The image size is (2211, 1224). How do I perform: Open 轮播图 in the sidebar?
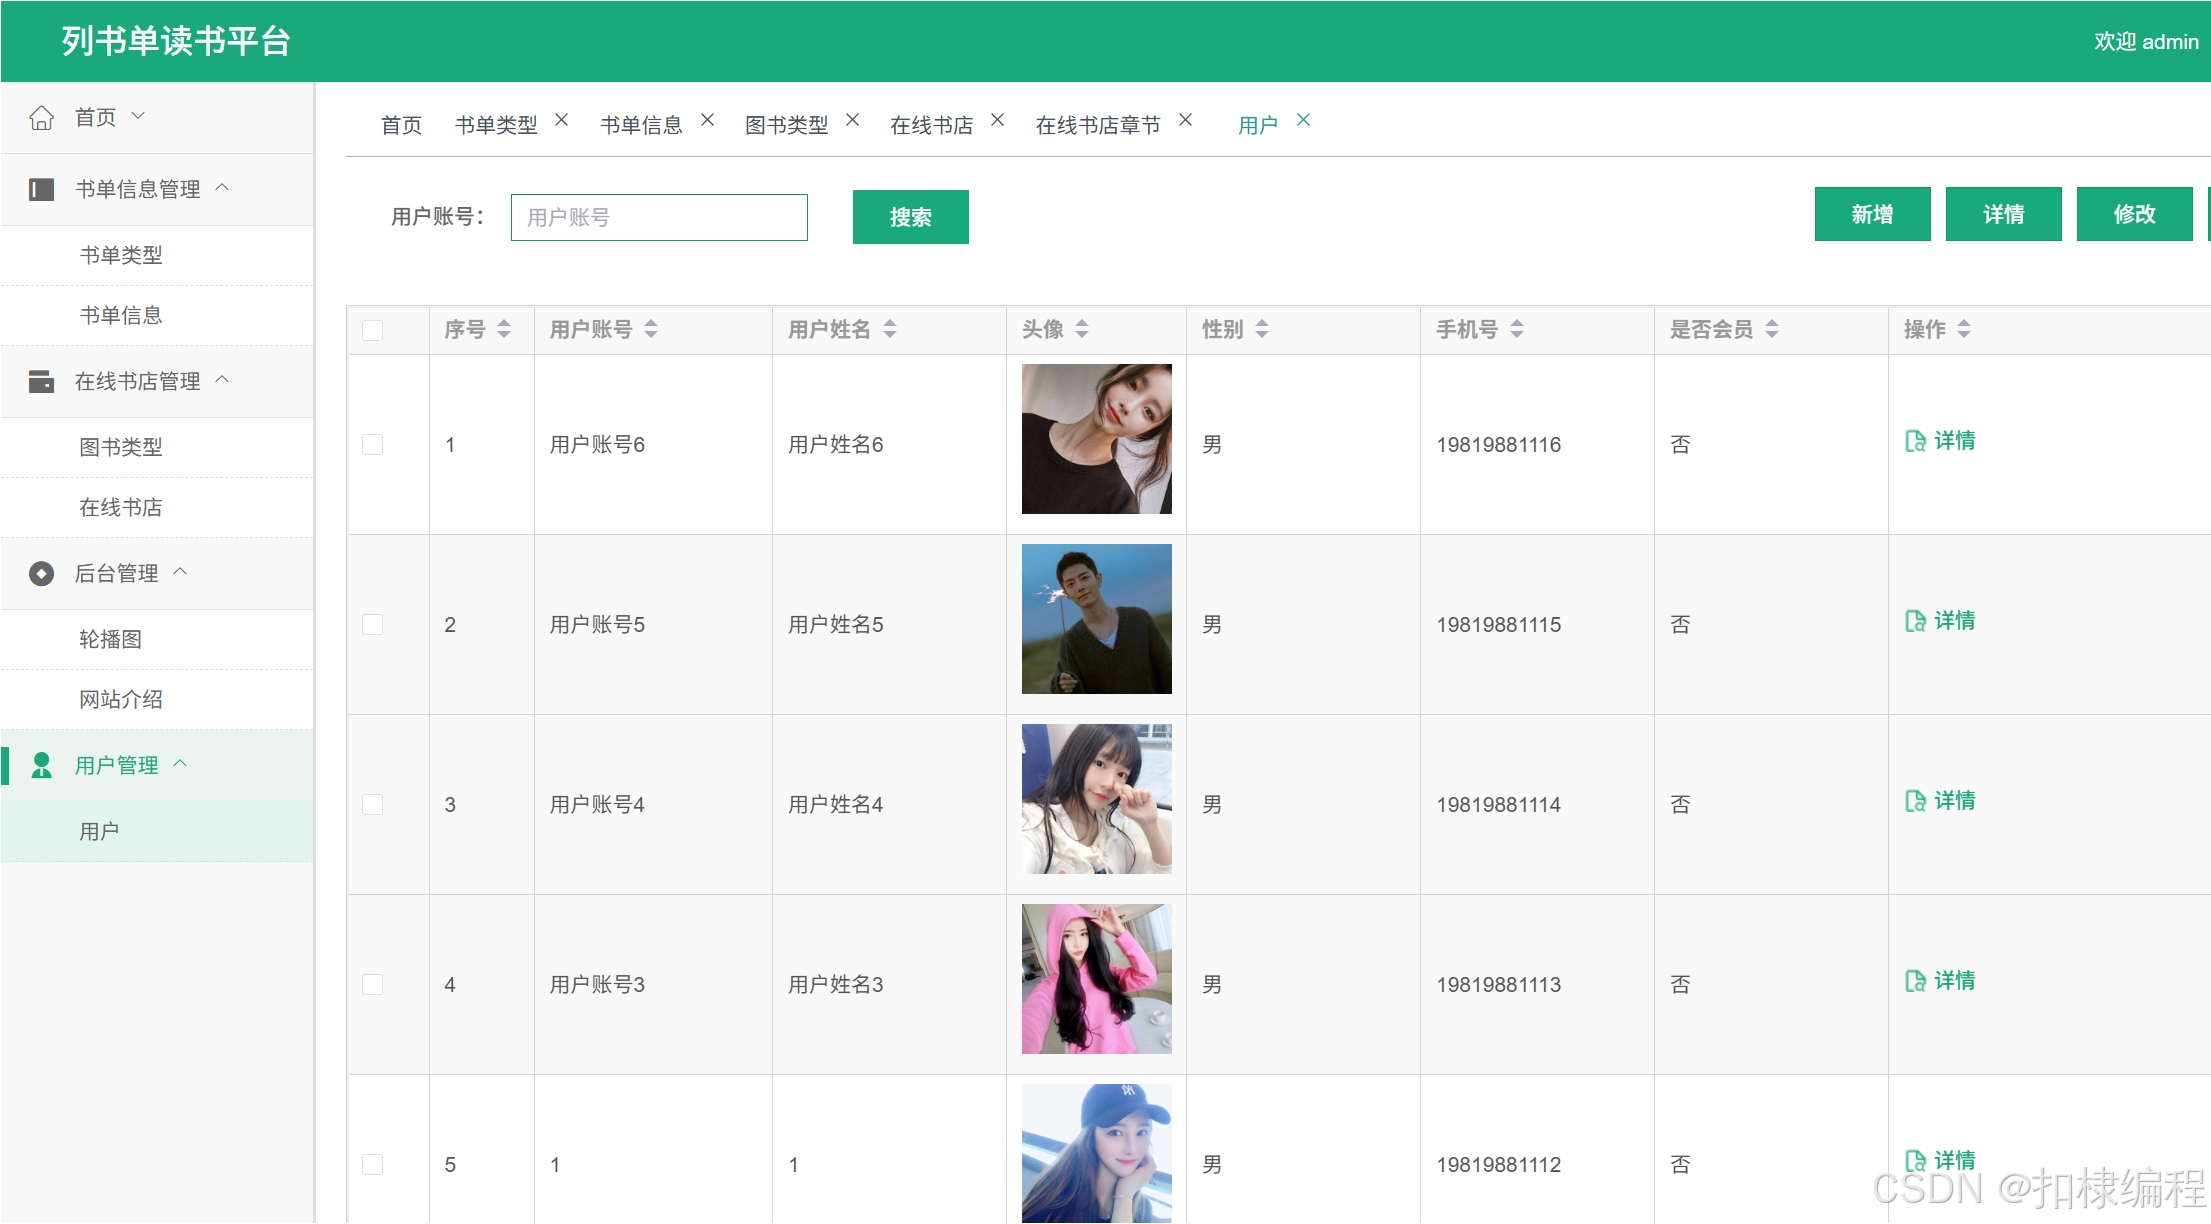tap(111, 639)
